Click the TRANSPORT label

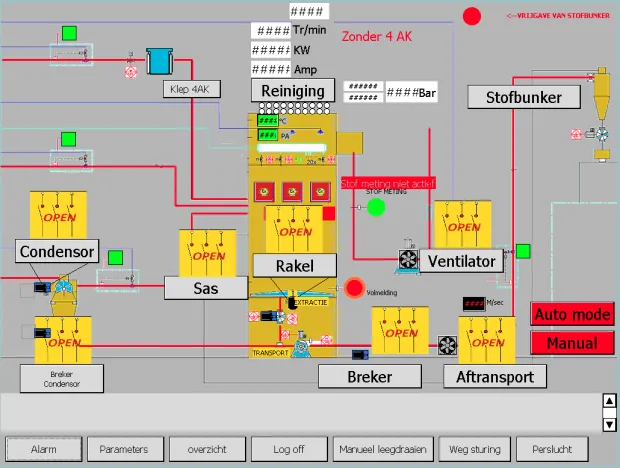270,353
